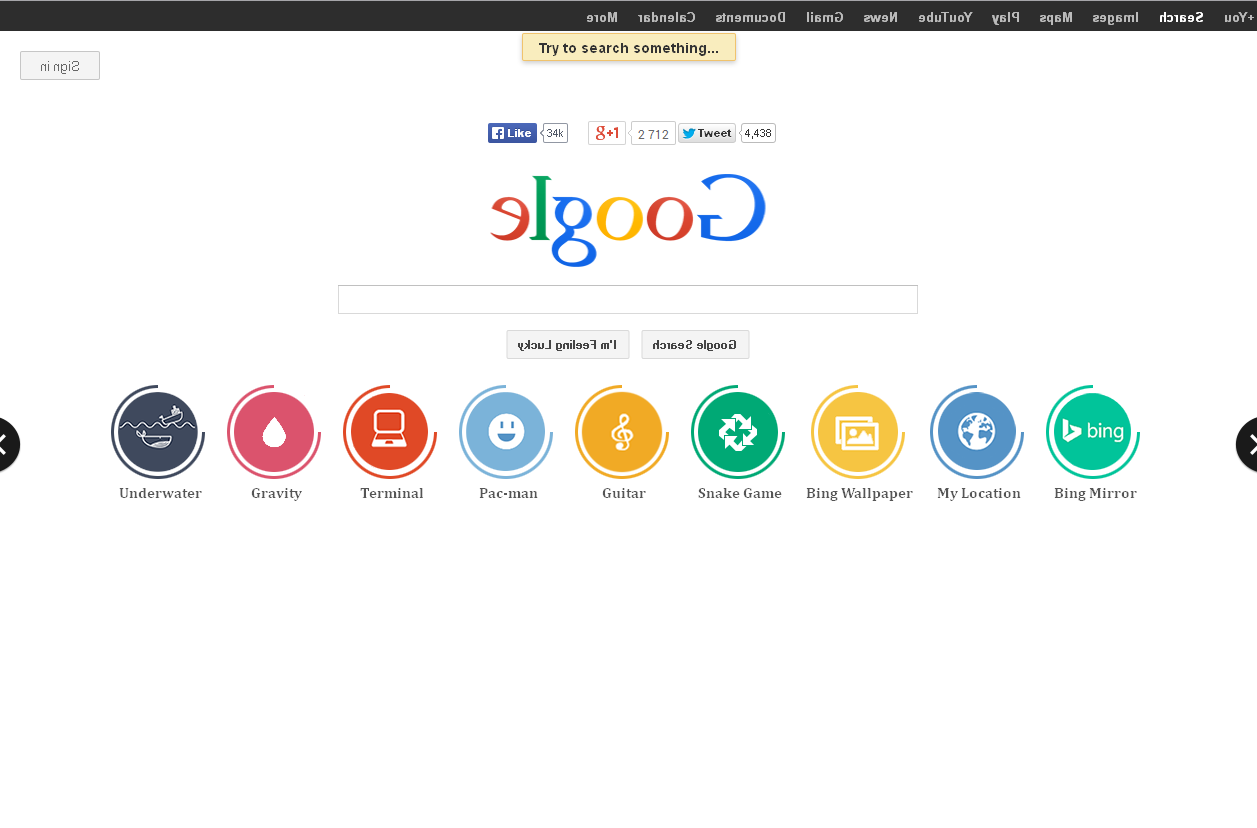
Task: Click the Try to search something tooltip
Action: [629, 48]
